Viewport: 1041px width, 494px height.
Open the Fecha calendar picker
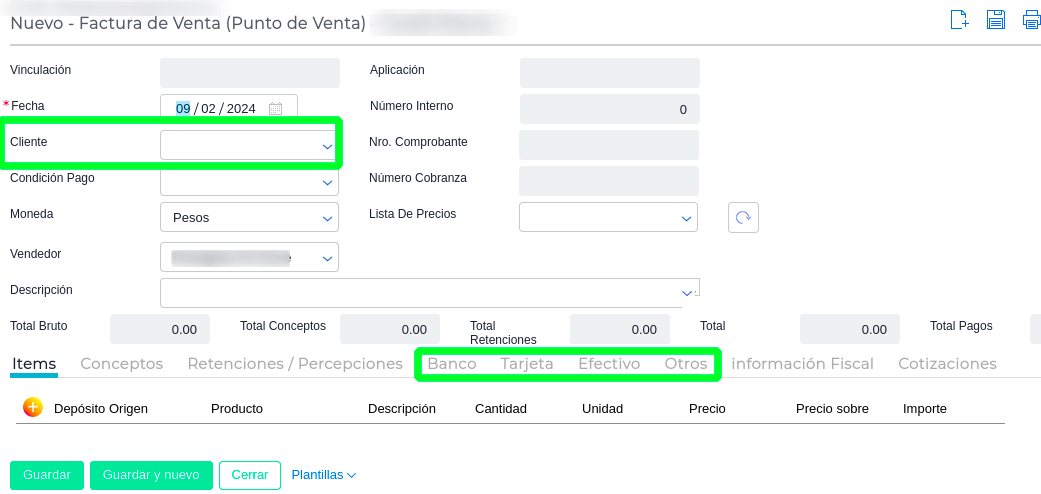276,109
